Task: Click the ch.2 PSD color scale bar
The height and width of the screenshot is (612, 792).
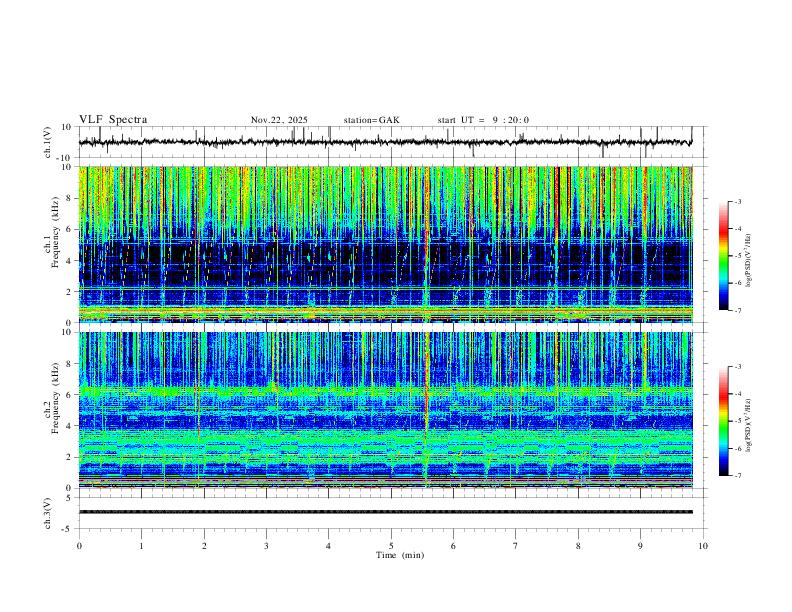Action: pos(724,421)
